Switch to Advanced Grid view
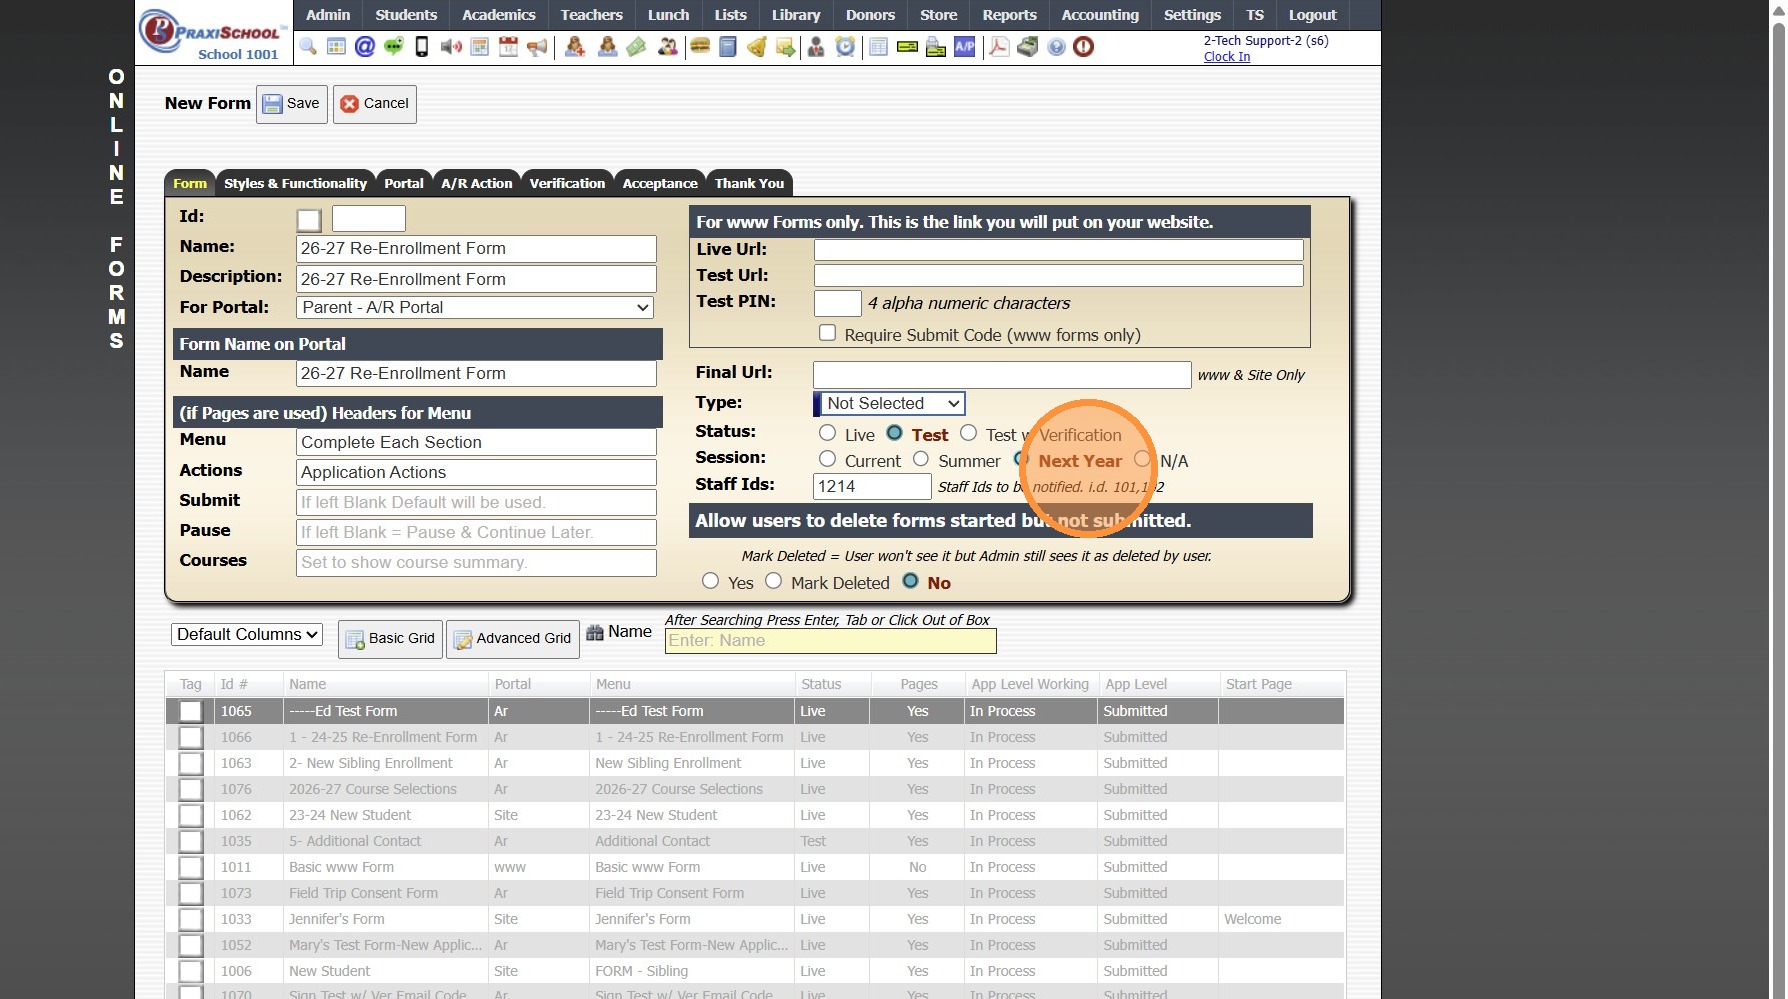The image size is (1788, 999). pos(513,639)
